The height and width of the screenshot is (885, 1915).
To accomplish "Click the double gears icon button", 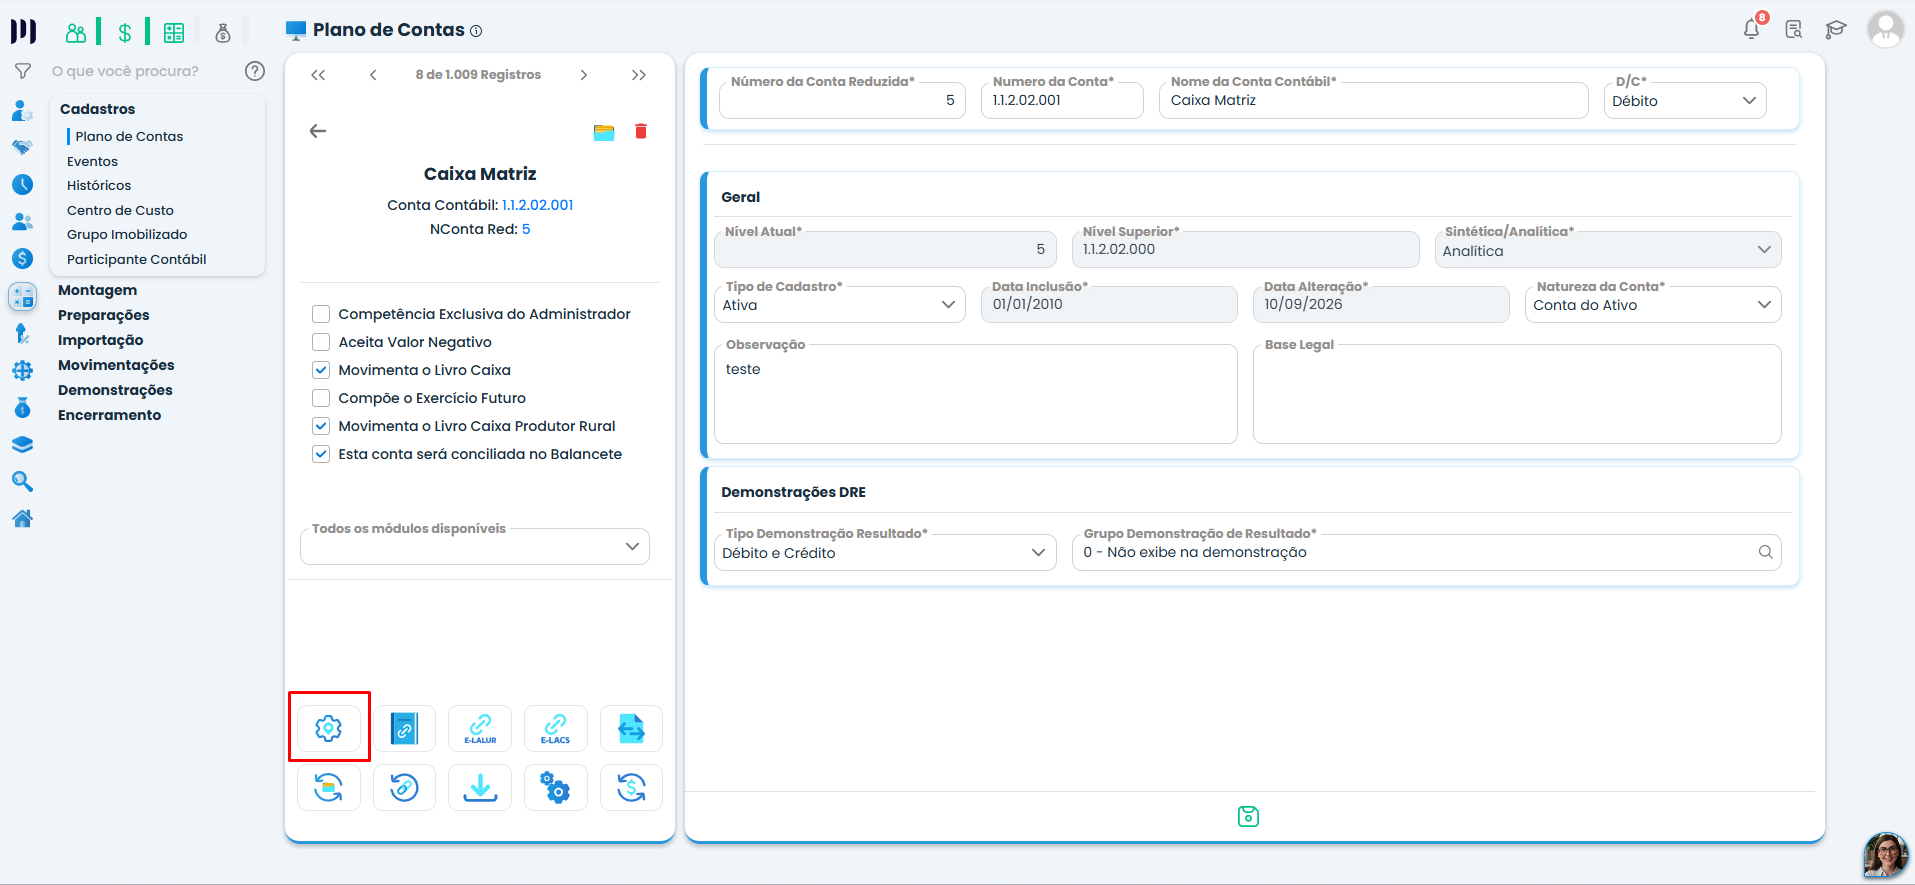I will [x=555, y=787].
